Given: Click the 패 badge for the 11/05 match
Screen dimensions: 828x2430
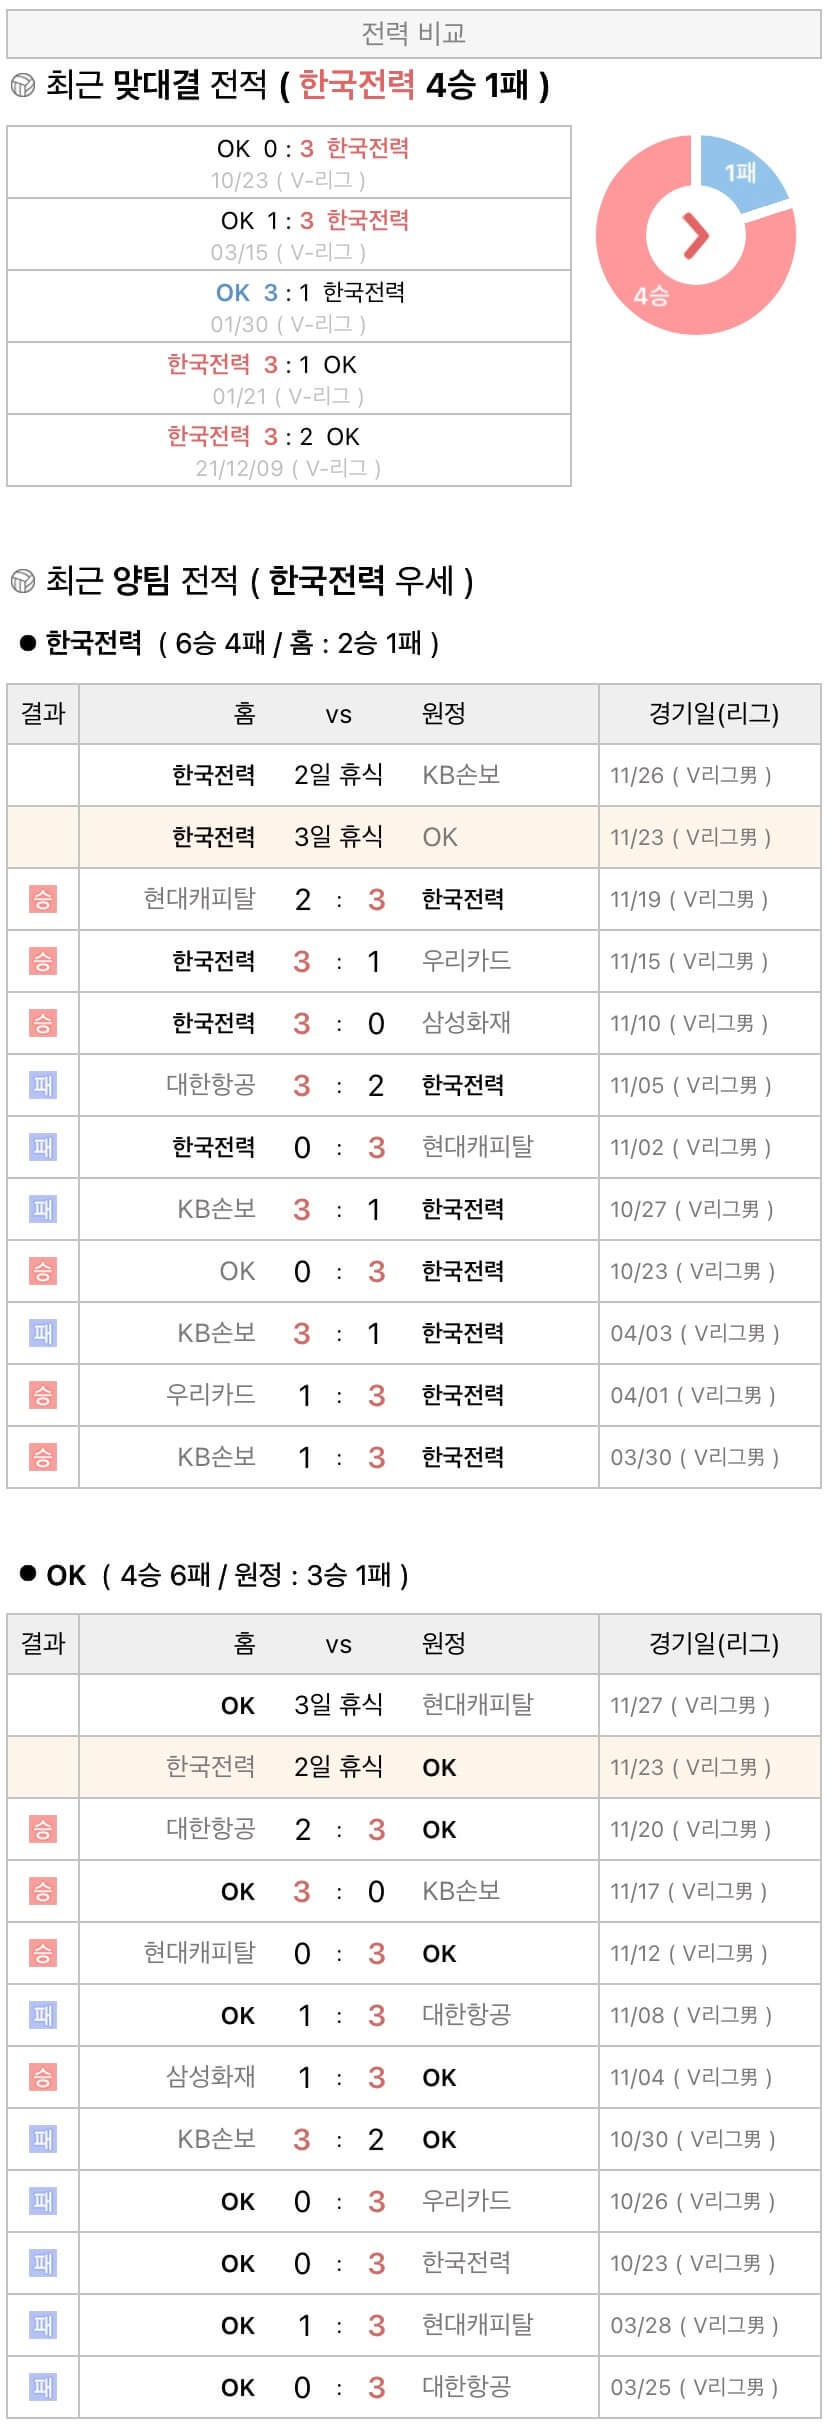Looking at the screenshot, I should coord(43,1085).
